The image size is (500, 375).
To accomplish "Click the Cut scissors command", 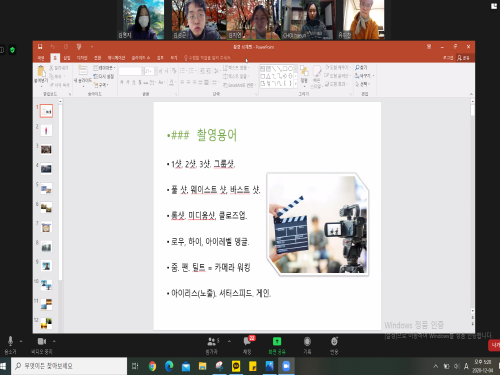I will (59, 68).
